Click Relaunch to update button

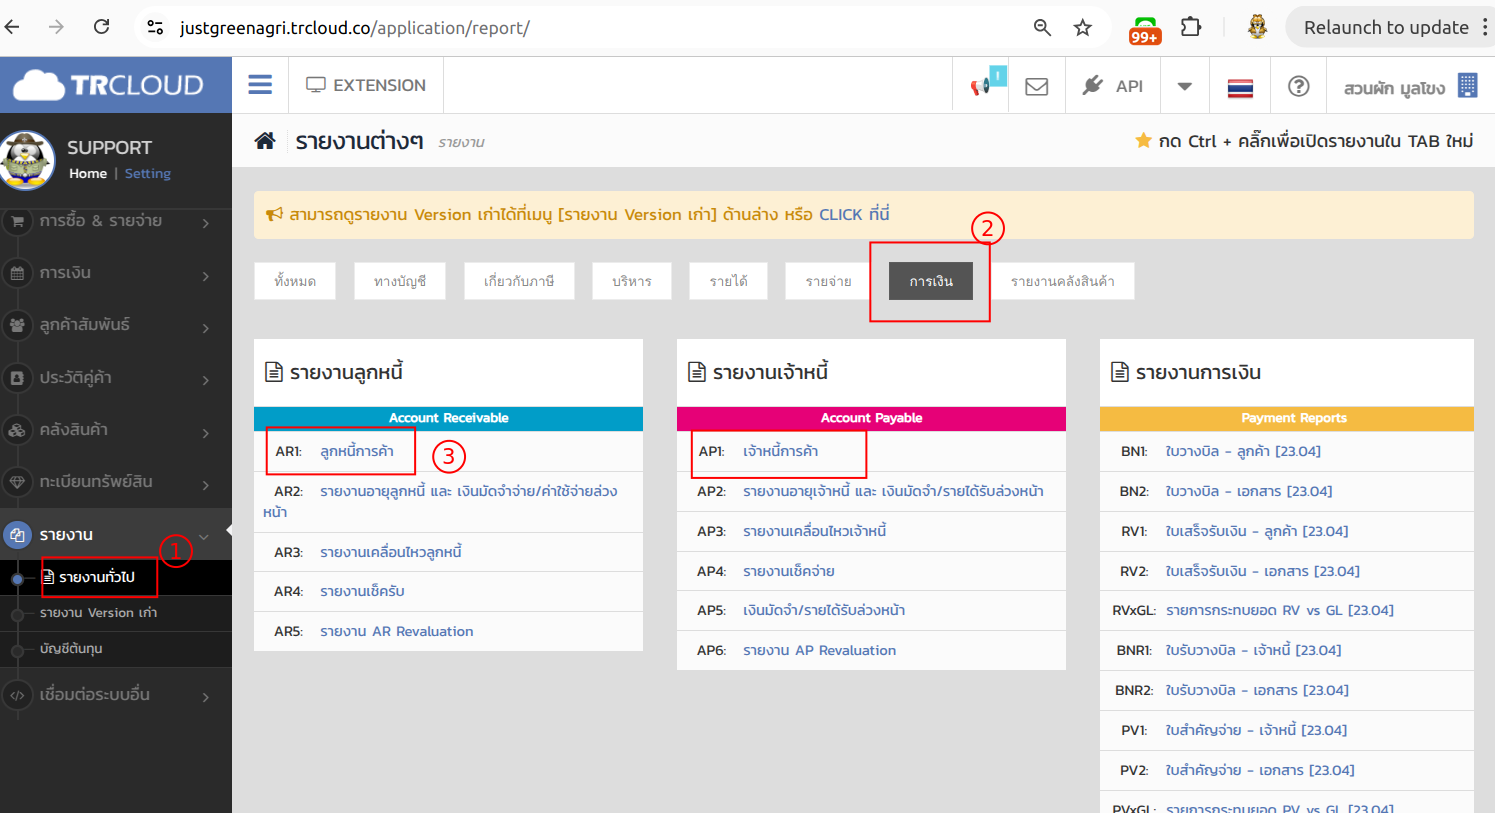coord(1385,27)
